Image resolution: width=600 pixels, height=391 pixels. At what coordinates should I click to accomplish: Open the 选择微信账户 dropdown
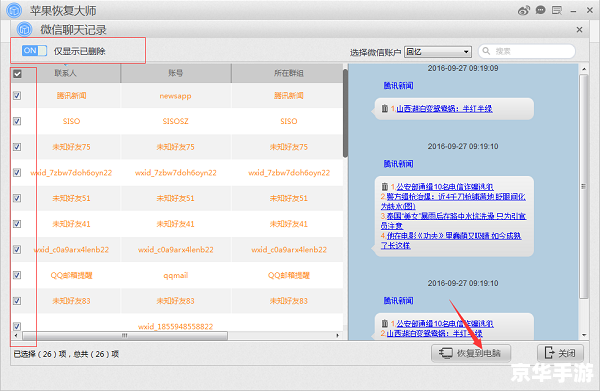pyautogui.click(x=438, y=52)
